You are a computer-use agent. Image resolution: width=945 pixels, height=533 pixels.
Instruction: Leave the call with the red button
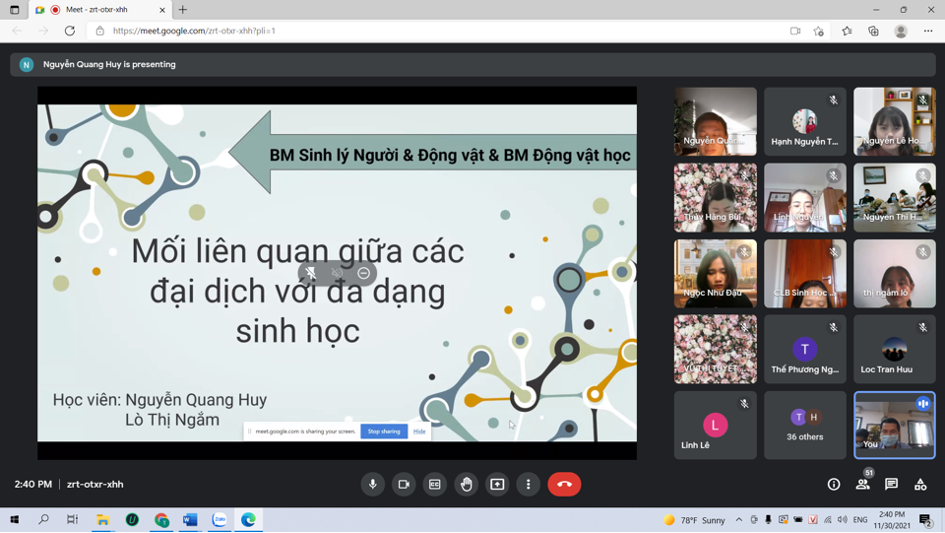click(564, 484)
